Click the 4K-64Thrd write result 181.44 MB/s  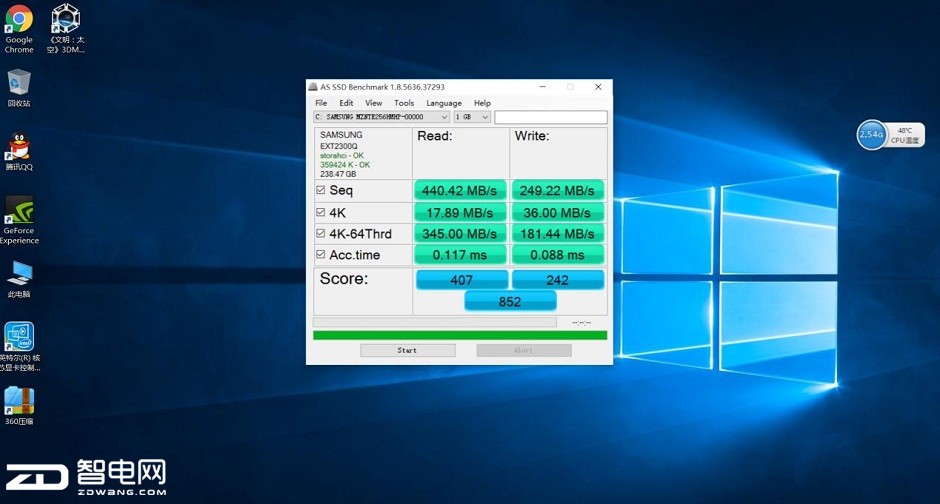557,234
